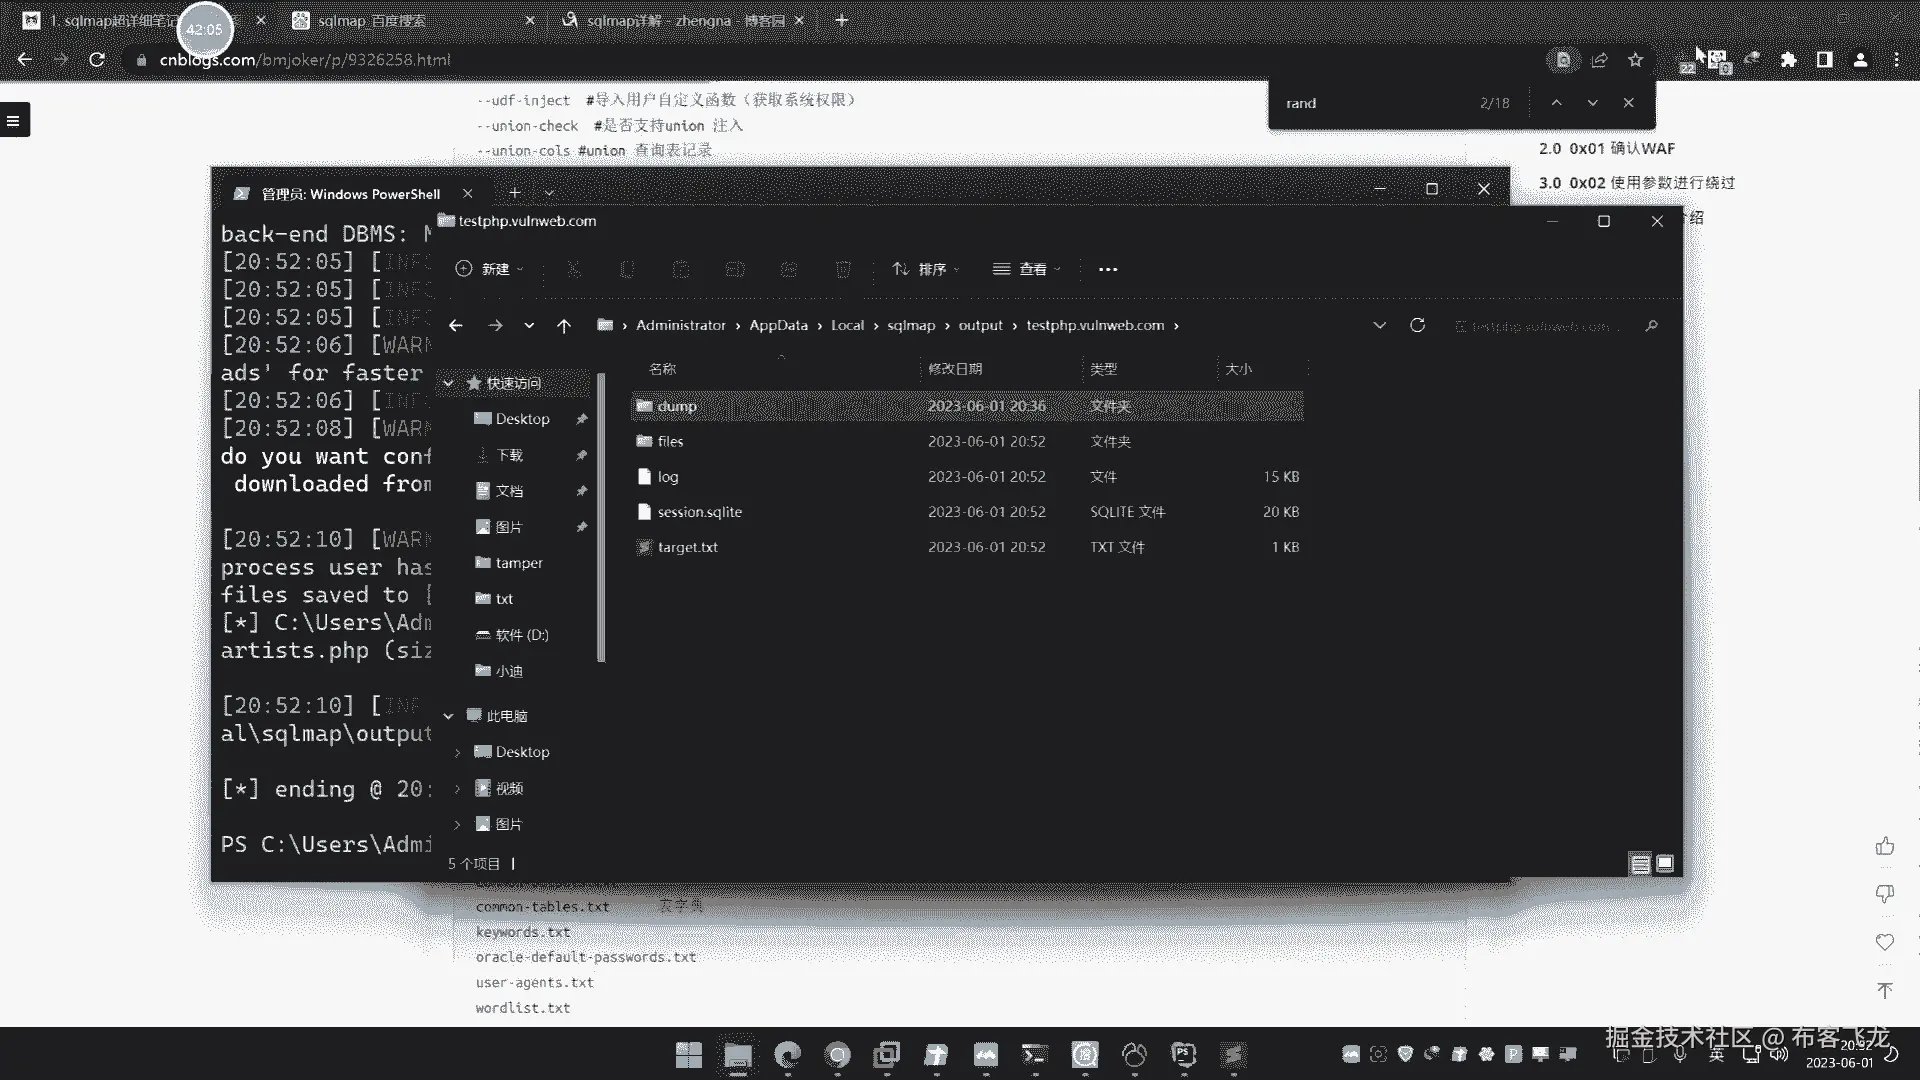Open a new PowerShell tab with plus
The height and width of the screenshot is (1080, 1920).
point(514,193)
